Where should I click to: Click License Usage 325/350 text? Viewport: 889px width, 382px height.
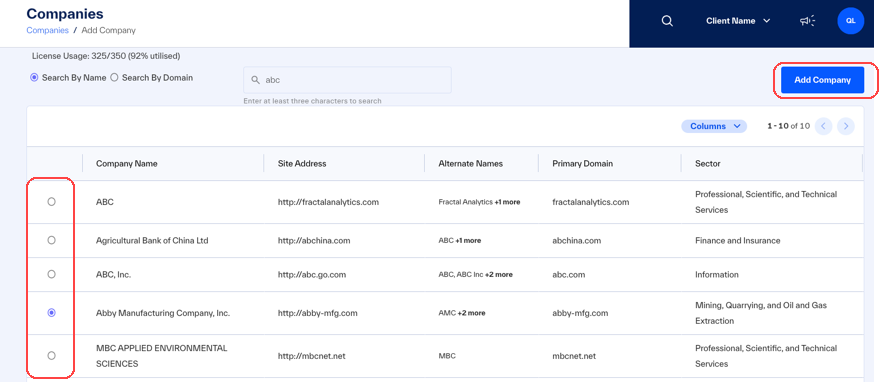point(106,56)
